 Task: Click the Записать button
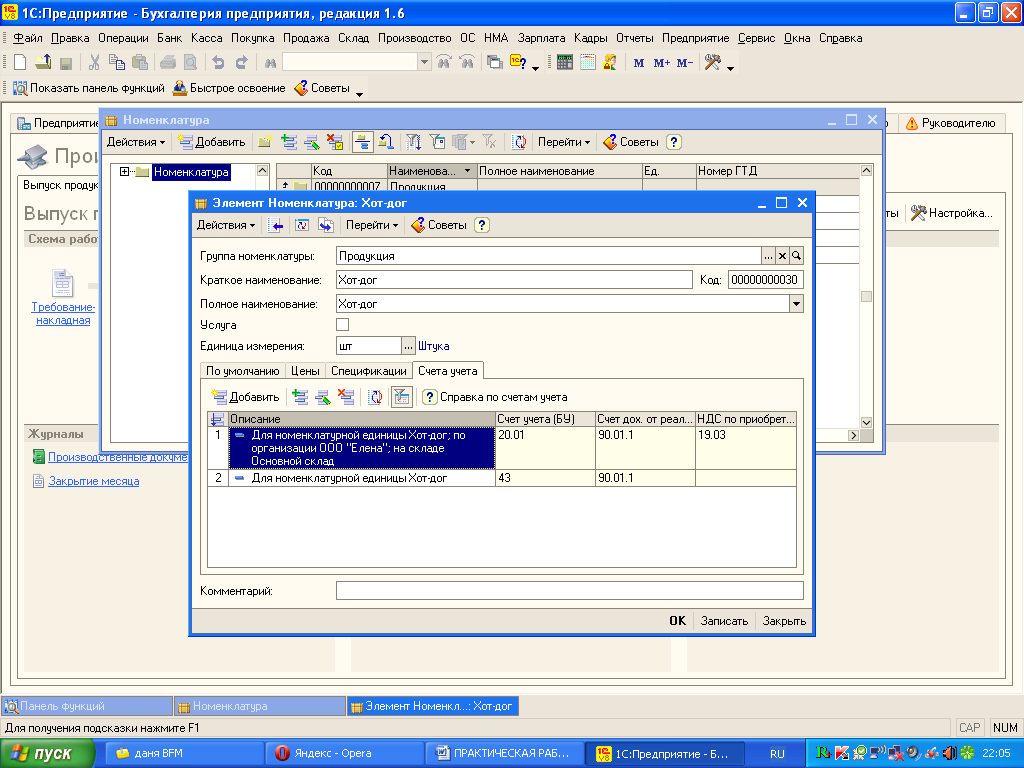tap(724, 620)
